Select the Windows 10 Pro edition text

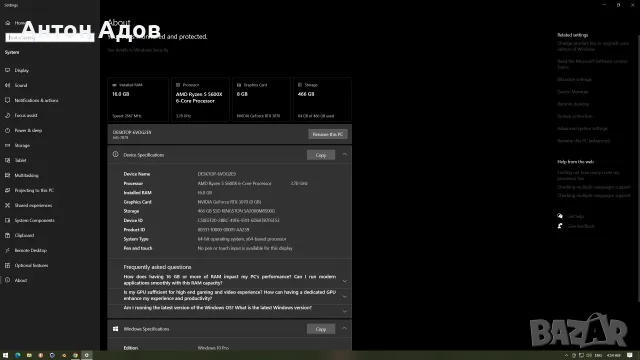point(213,348)
